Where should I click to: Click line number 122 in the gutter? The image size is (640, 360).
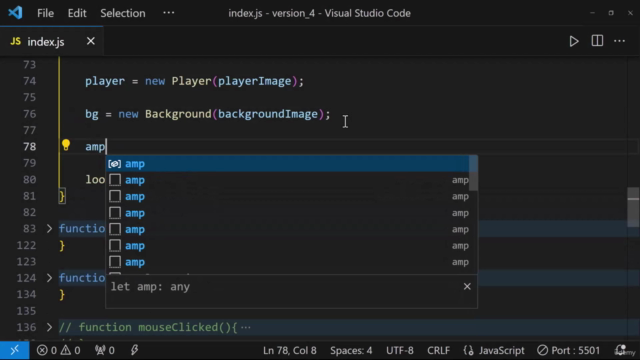point(26,245)
